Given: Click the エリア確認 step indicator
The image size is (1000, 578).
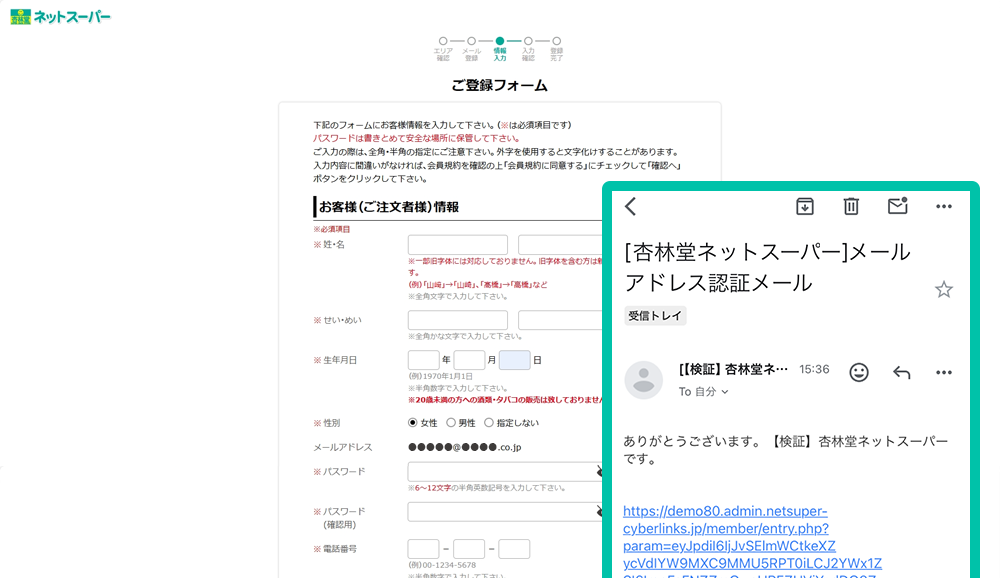Looking at the screenshot, I should (x=443, y=48).
